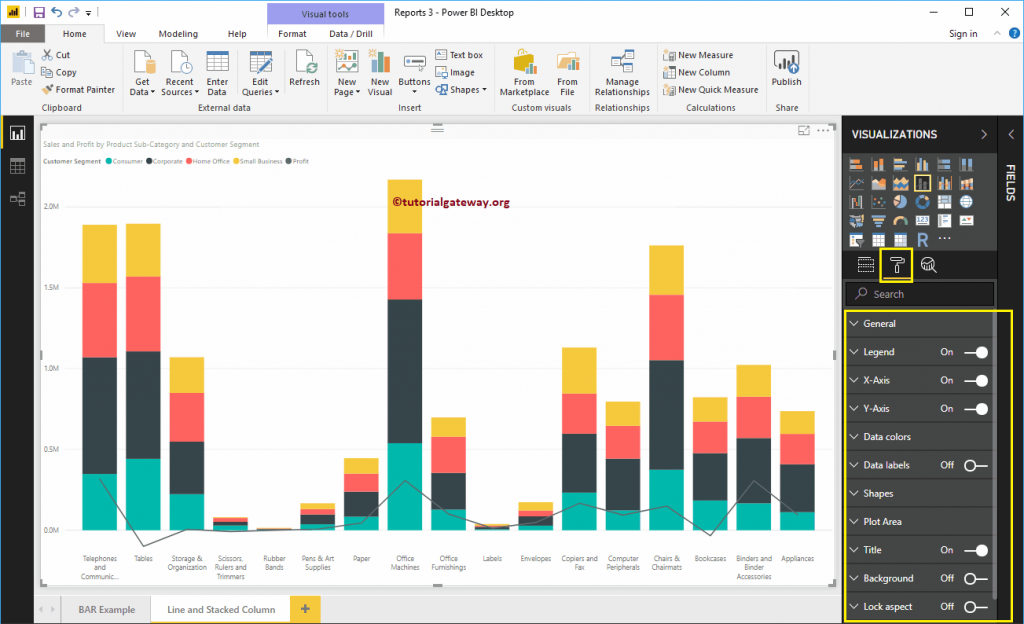The height and width of the screenshot is (624, 1024).
Task: Select the Donut chart visualization icon
Action: click(x=922, y=200)
